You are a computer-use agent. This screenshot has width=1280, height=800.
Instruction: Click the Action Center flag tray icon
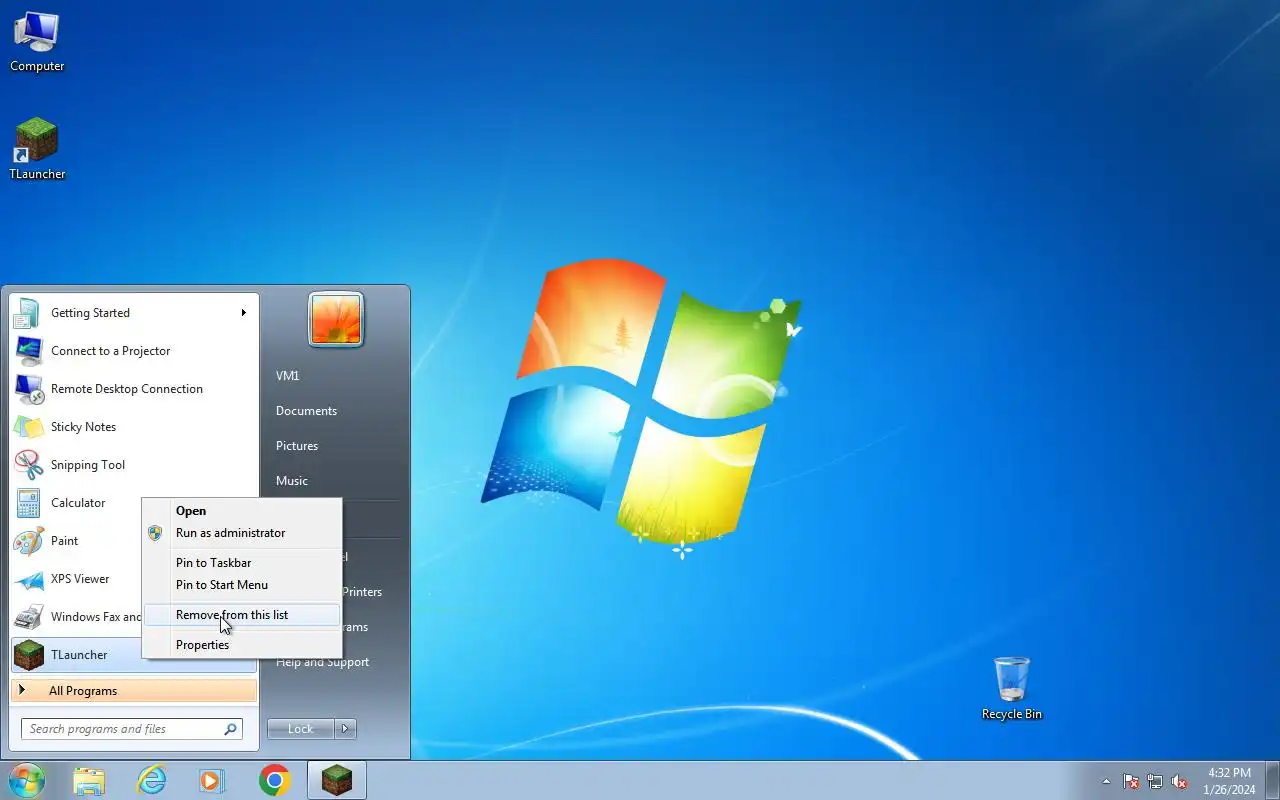[x=1131, y=782]
